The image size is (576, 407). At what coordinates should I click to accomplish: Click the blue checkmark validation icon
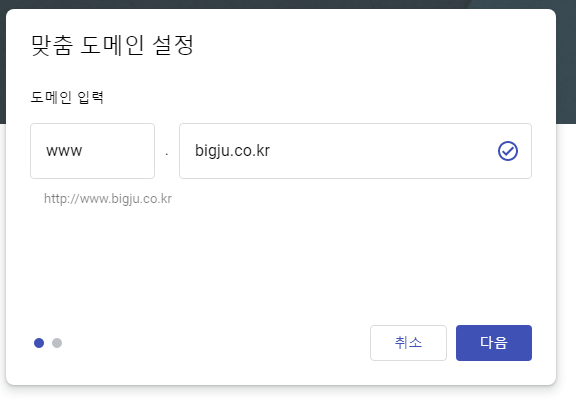click(508, 151)
